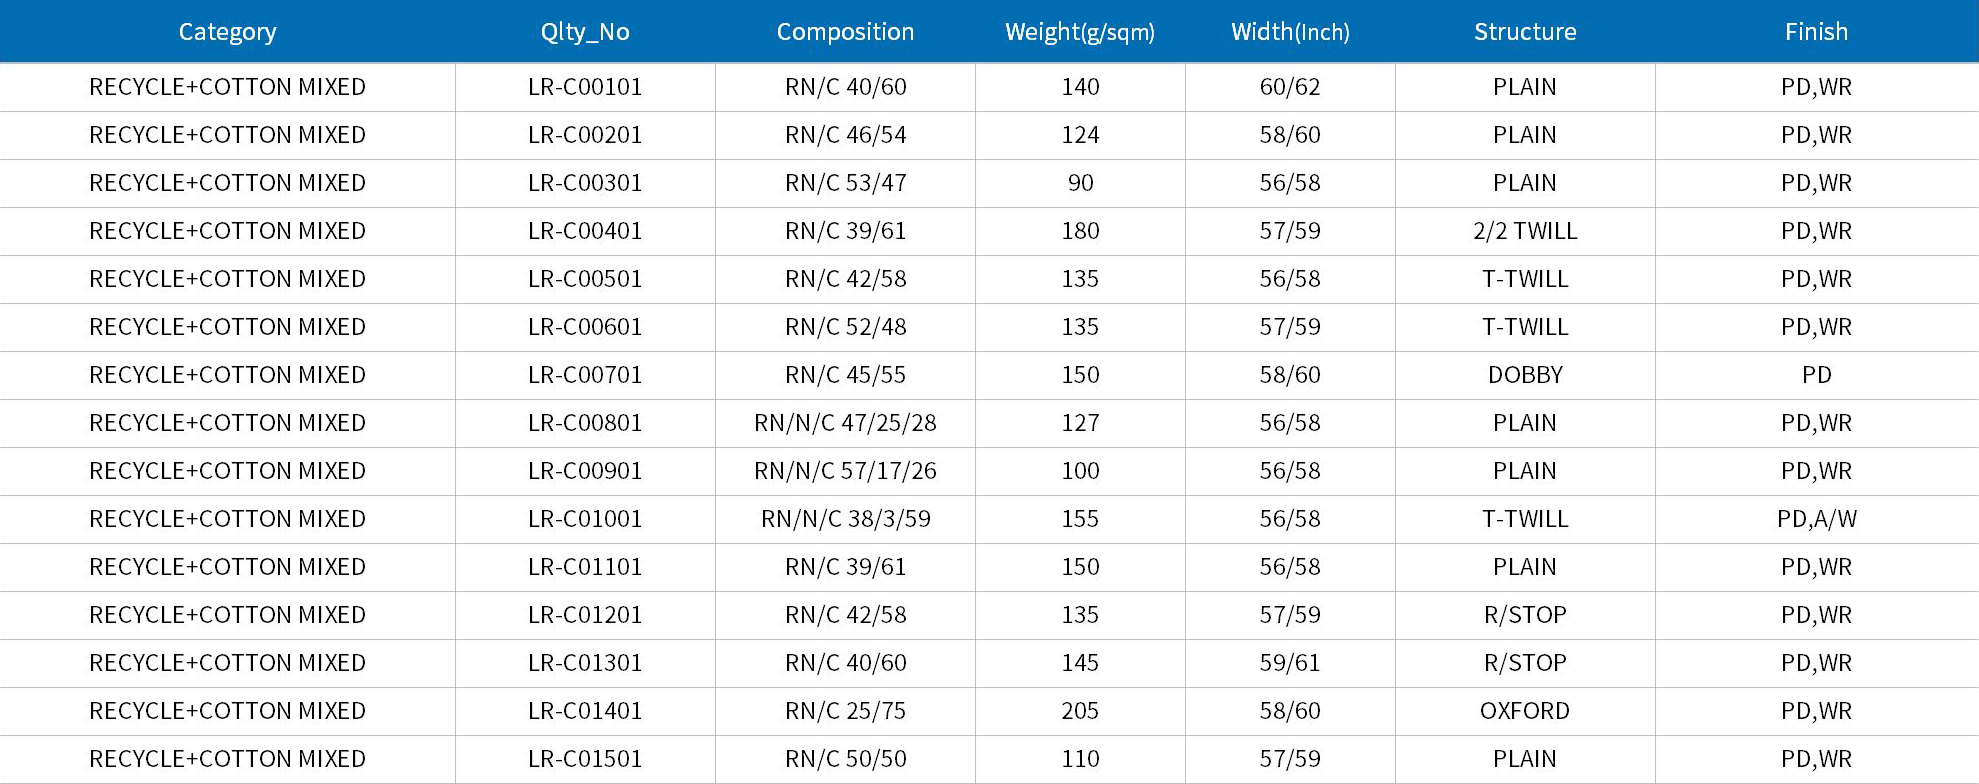The width and height of the screenshot is (1979, 784).
Task: Click the DOBBY structure cell
Action: click(x=1525, y=375)
